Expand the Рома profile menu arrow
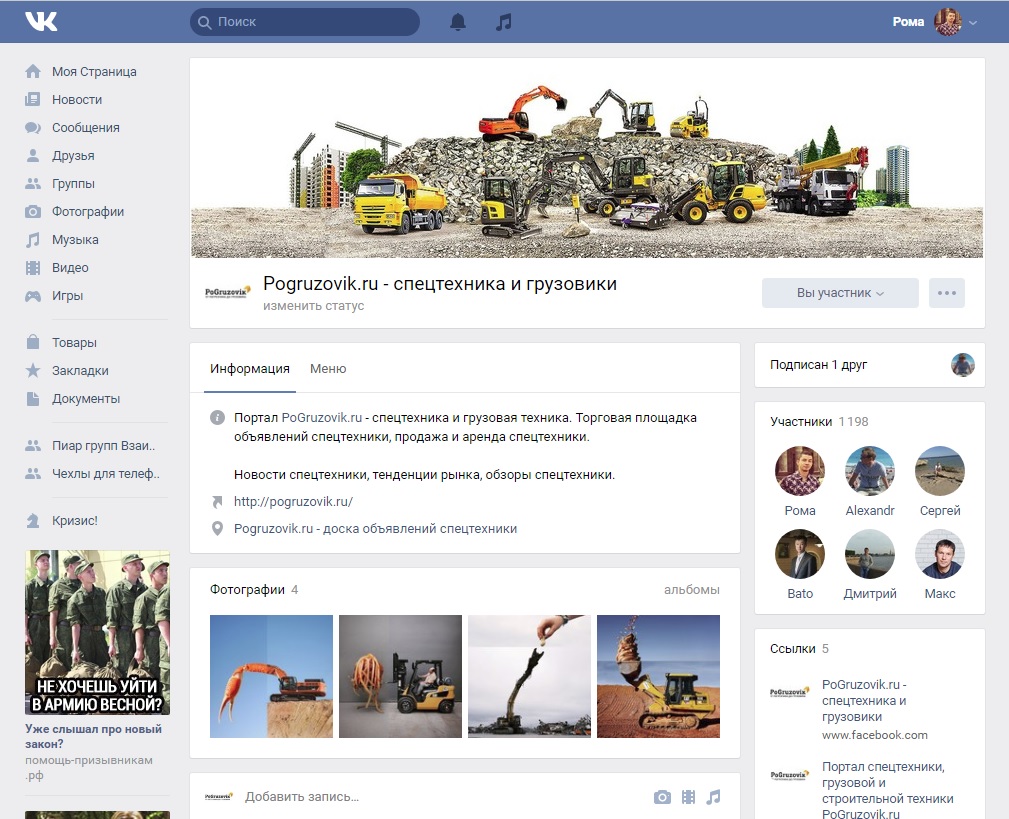This screenshot has width=1009, height=819. click(x=973, y=23)
